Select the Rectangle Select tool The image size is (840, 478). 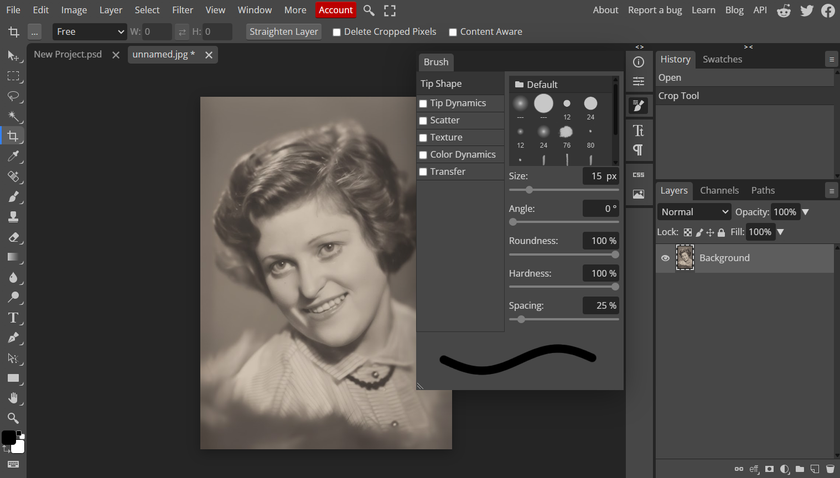pos(13,76)
